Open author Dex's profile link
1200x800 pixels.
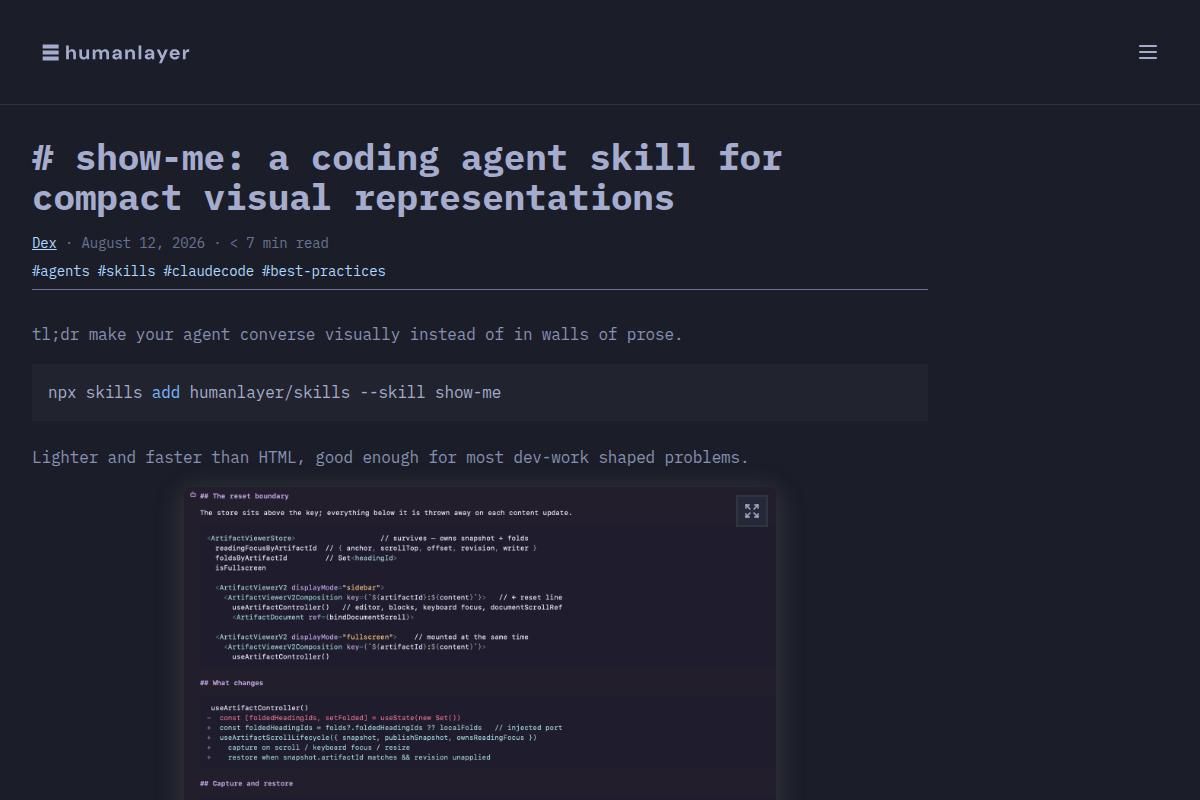coord(44,243)
